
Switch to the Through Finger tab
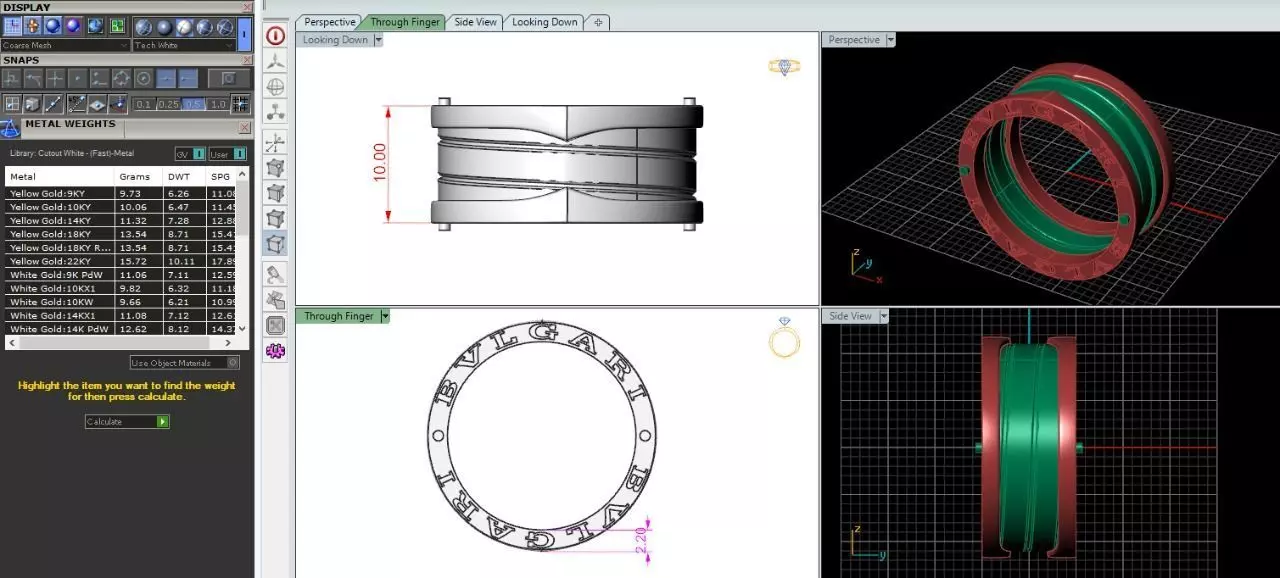pyautogui.click(x=405, y=22)
